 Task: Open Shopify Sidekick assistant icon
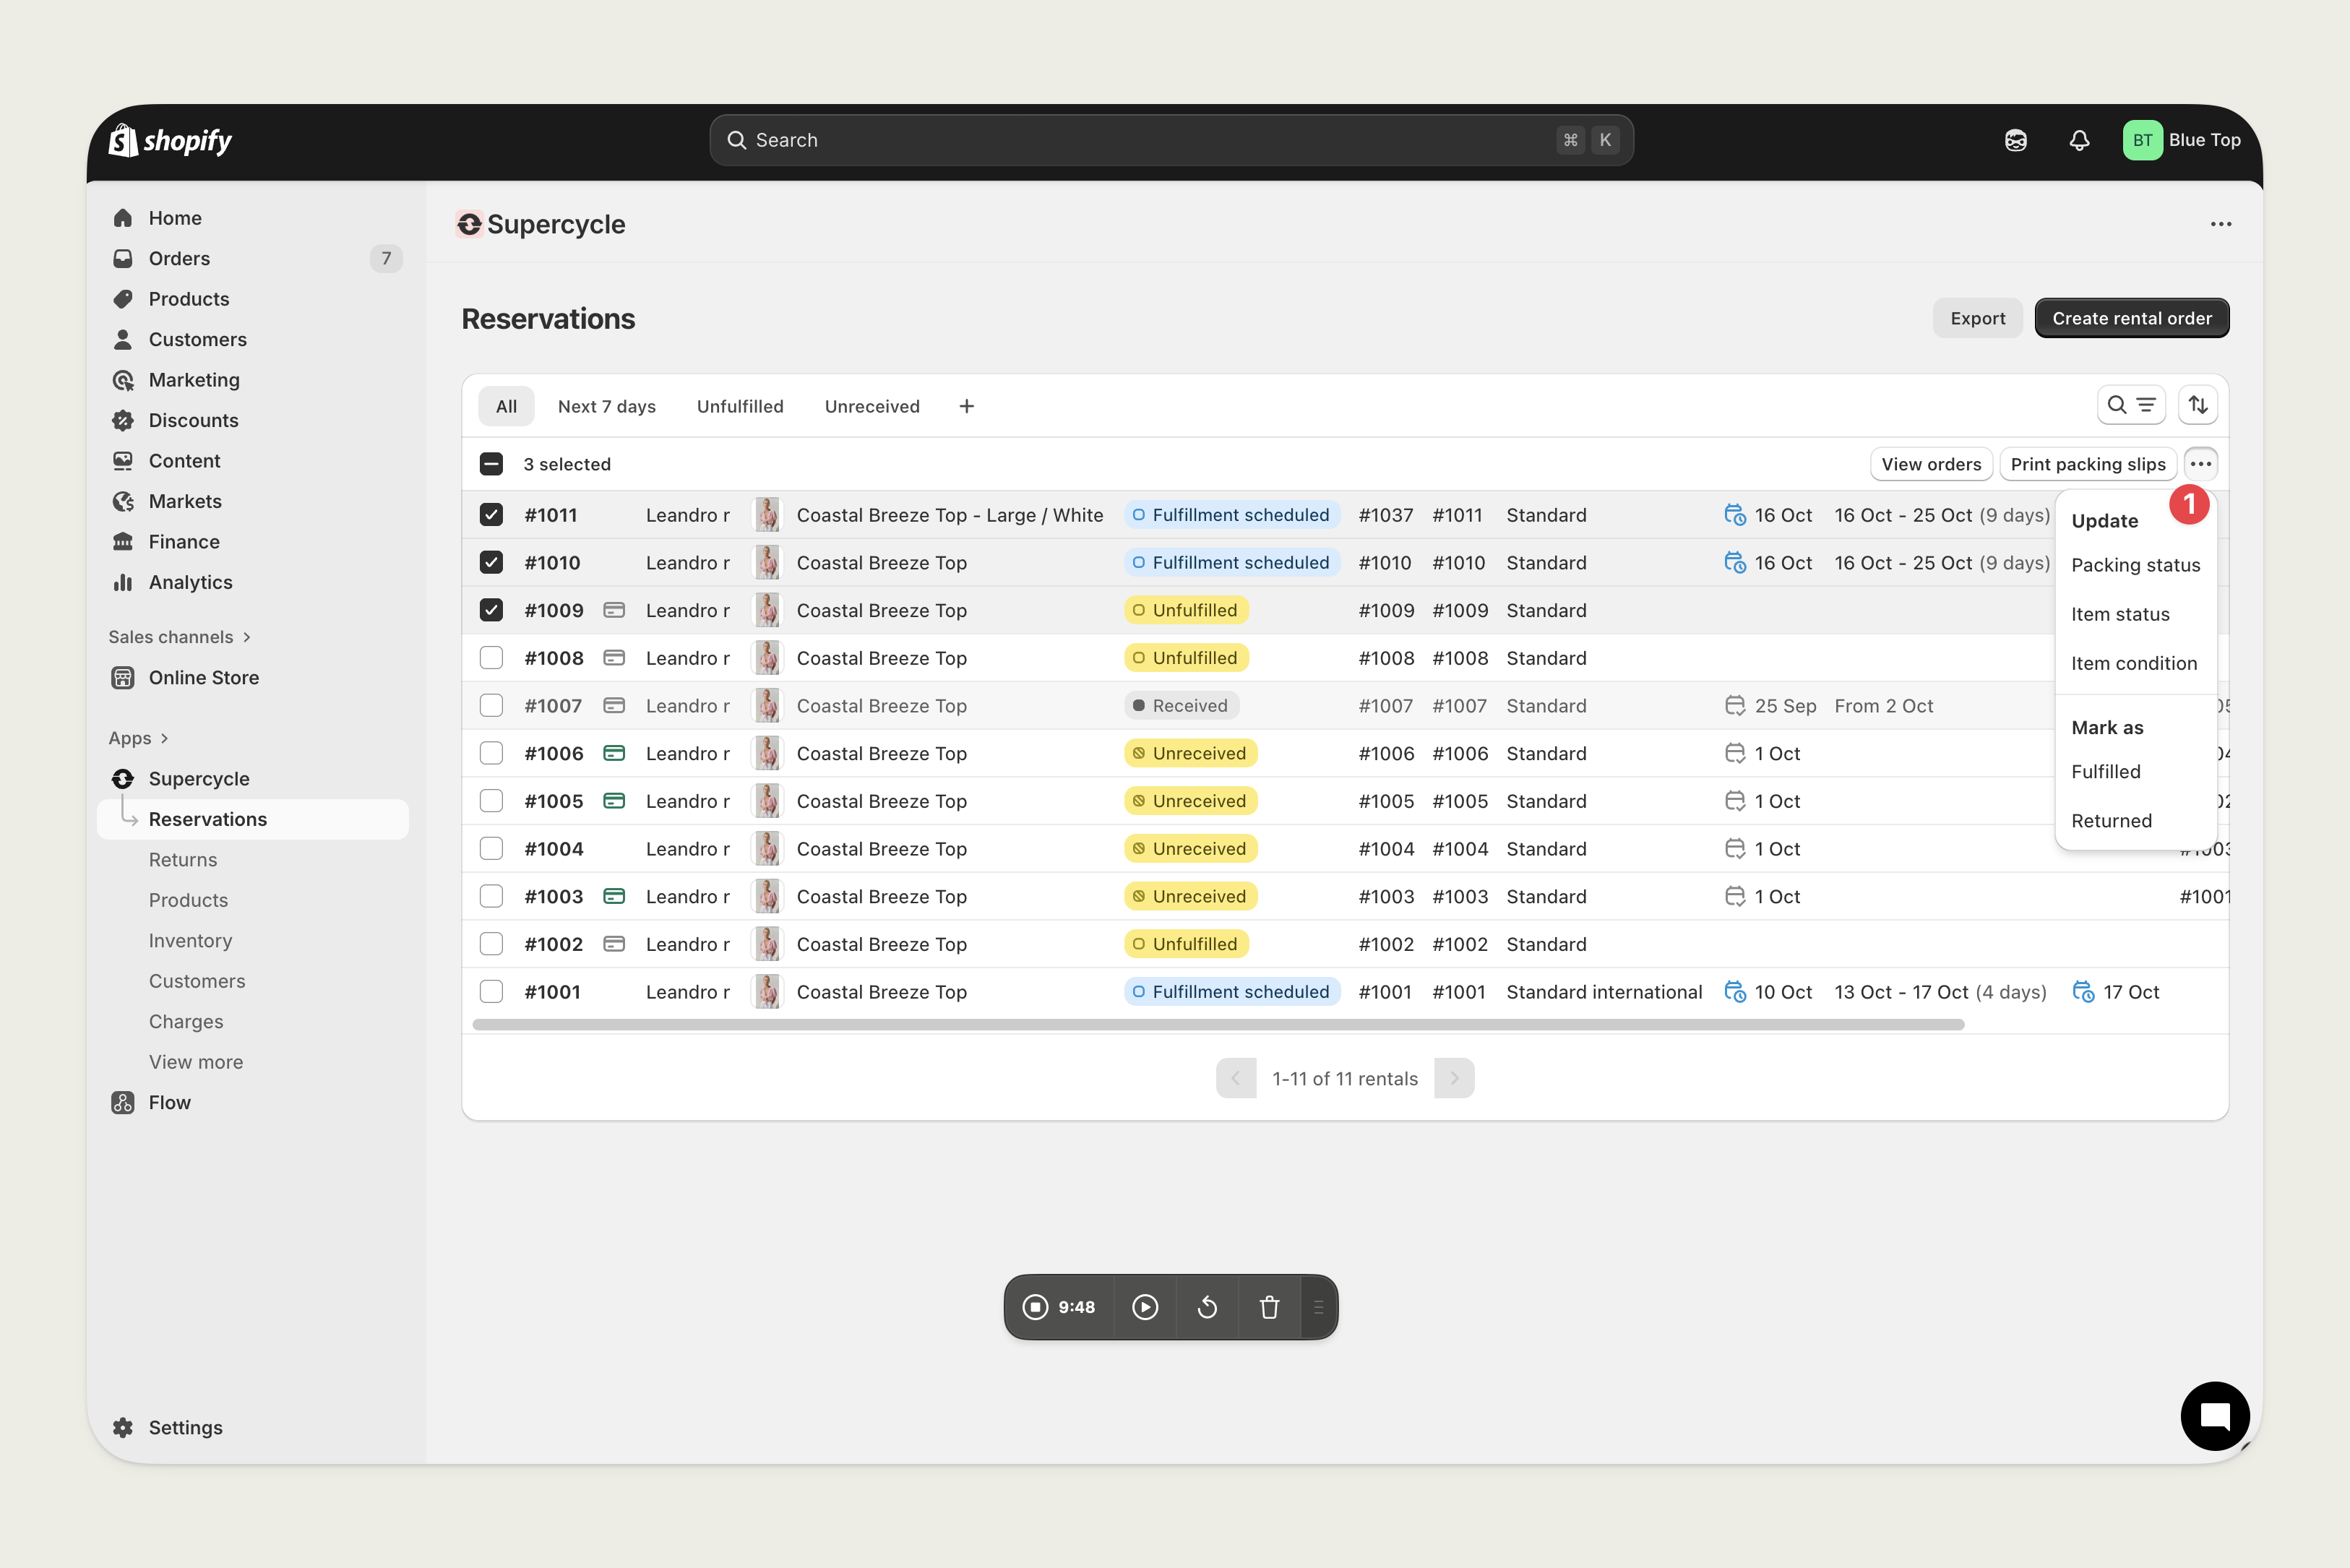pos(2015,140)
